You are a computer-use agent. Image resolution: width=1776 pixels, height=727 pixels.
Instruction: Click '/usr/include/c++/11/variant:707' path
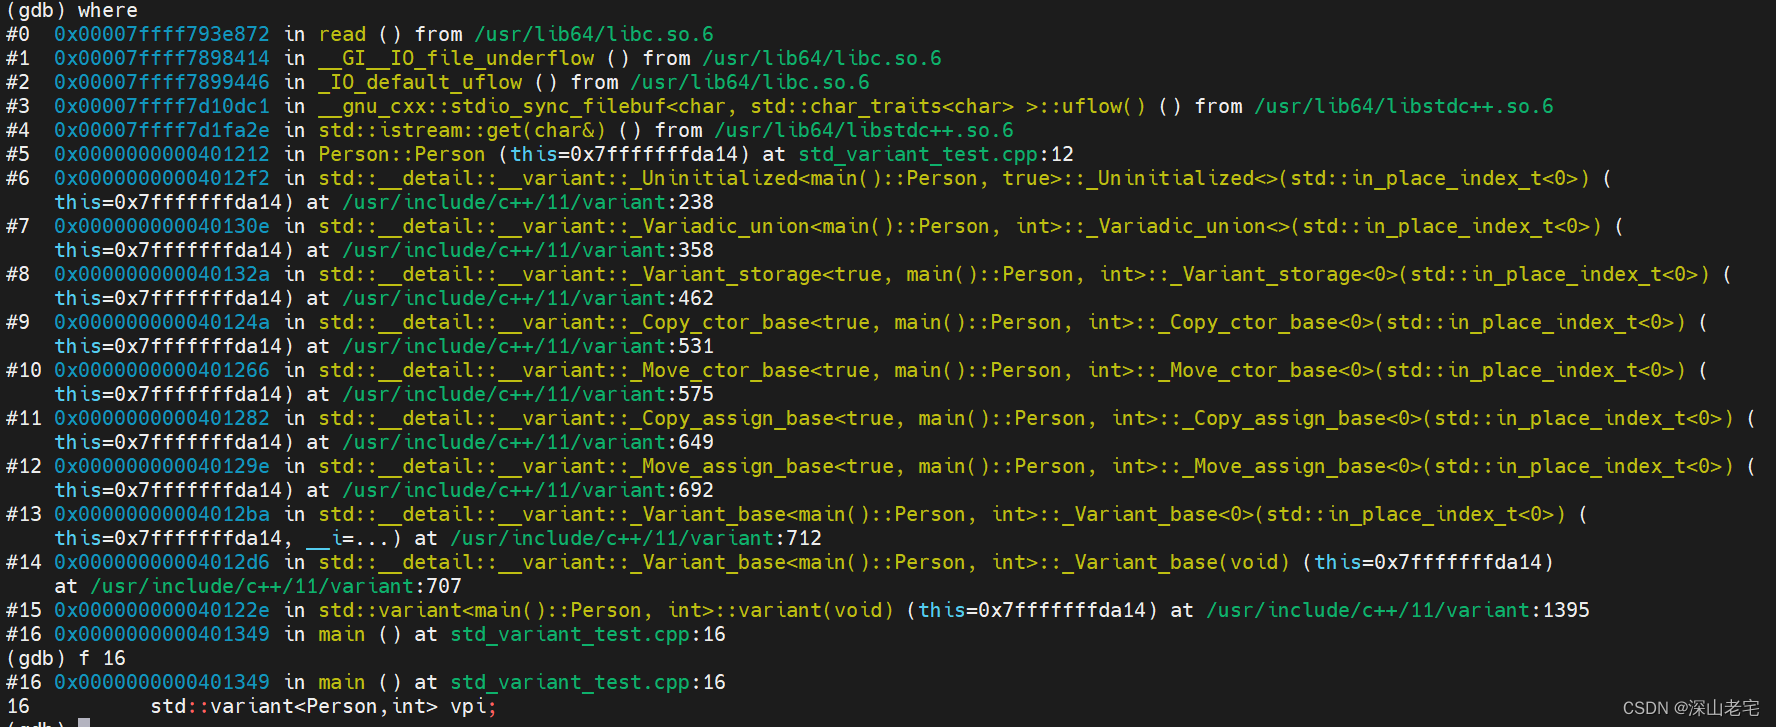(276, 586)
